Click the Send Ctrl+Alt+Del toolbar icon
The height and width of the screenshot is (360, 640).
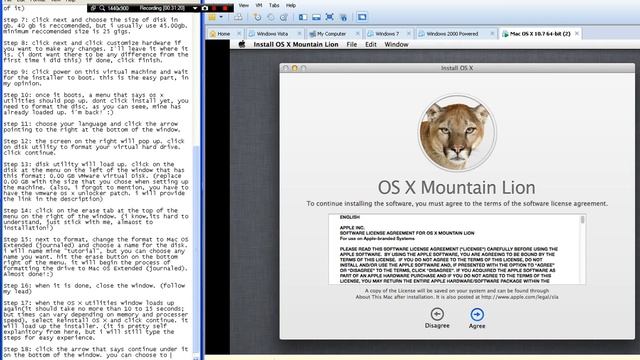(238, 17)
